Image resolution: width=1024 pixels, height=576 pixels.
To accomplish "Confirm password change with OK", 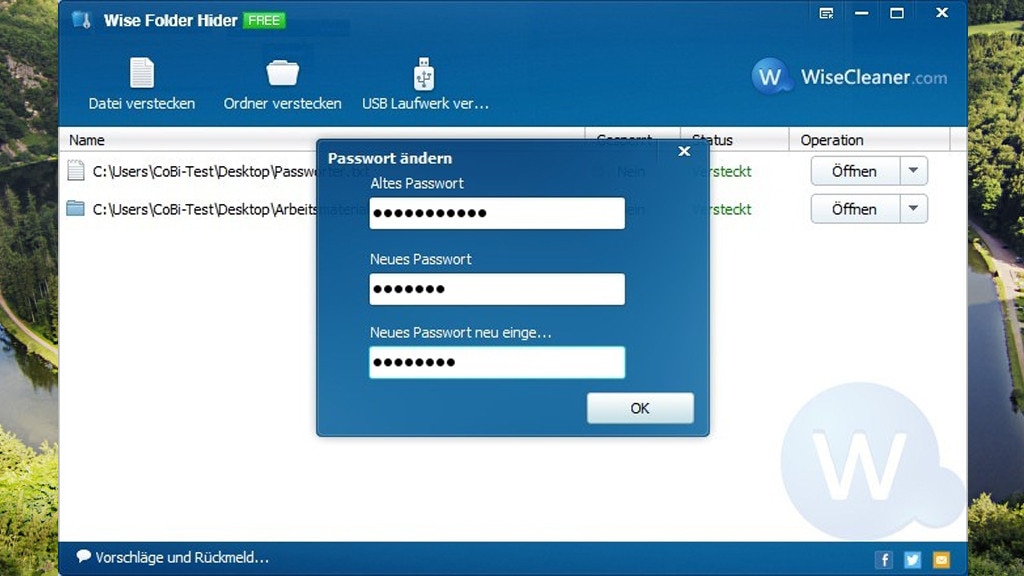I will coord(640,408).
